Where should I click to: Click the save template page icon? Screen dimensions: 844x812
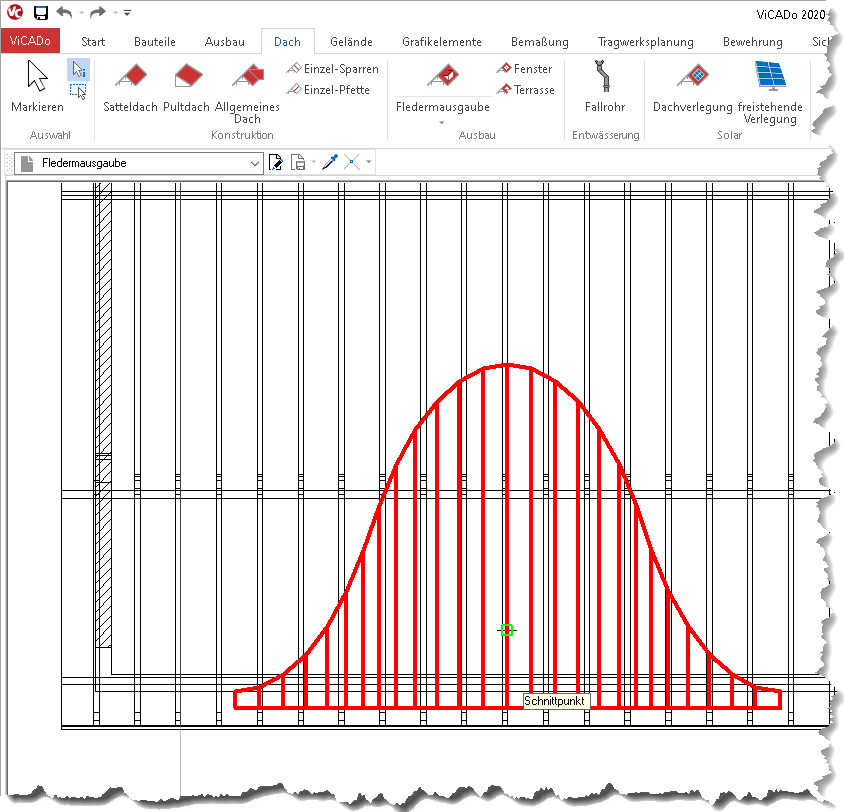coord(298,163)
